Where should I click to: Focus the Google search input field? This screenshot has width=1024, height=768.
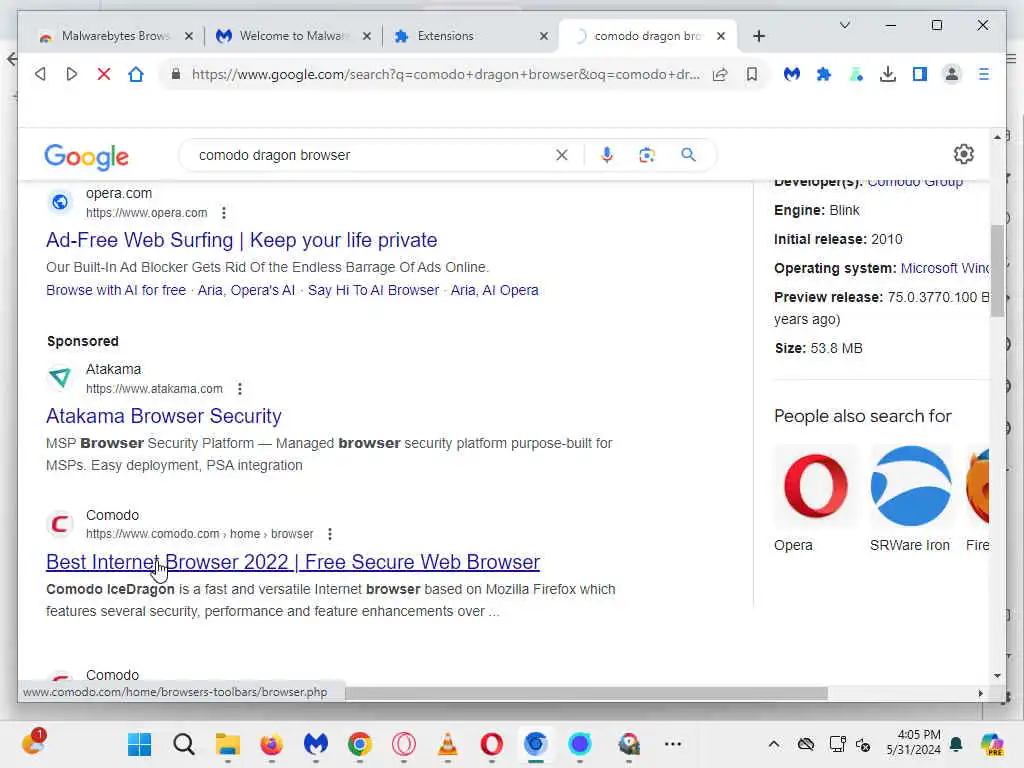[x=372, y=155]
